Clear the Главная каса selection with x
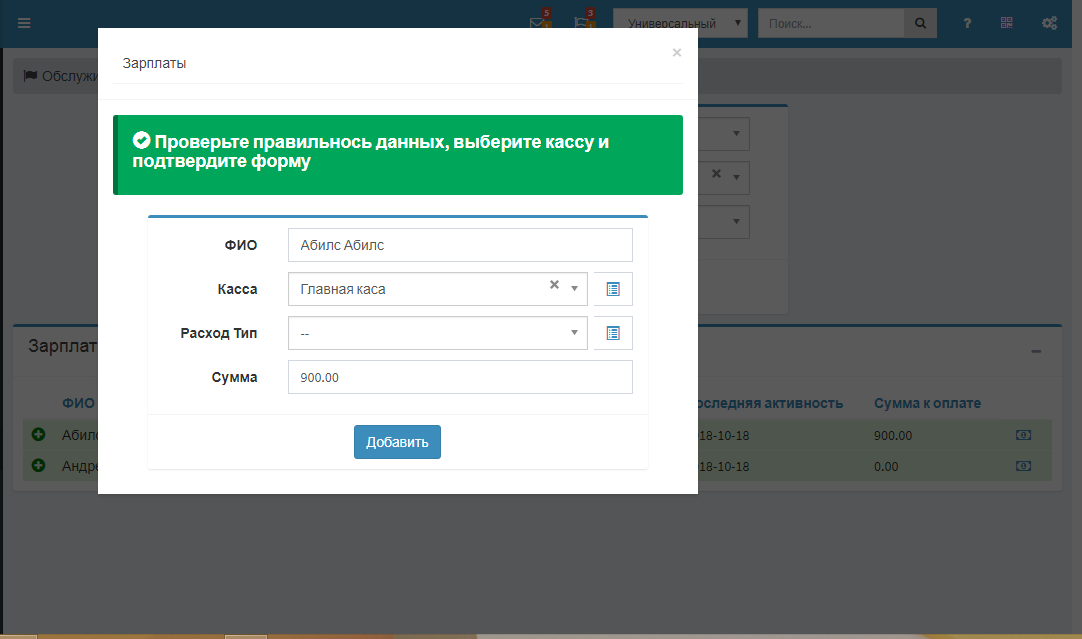1082x639 pixels. (554, 285)
